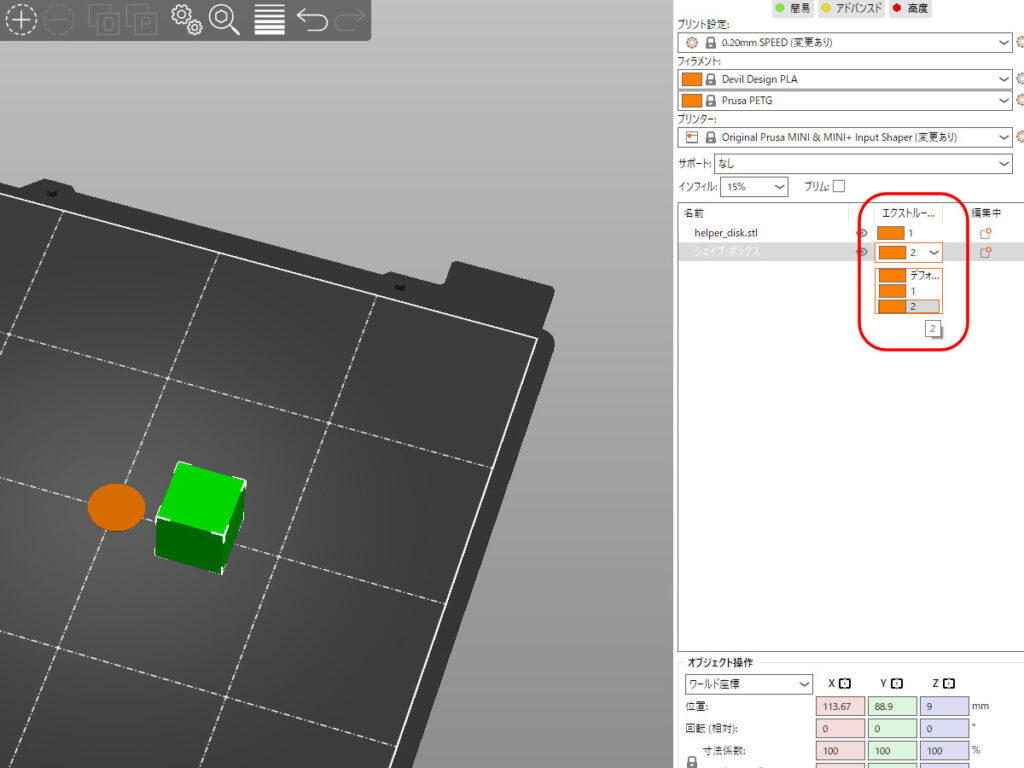Click the X axis mirror icon
This screenshot has height=768, width=1024.
tap(844, 683)
